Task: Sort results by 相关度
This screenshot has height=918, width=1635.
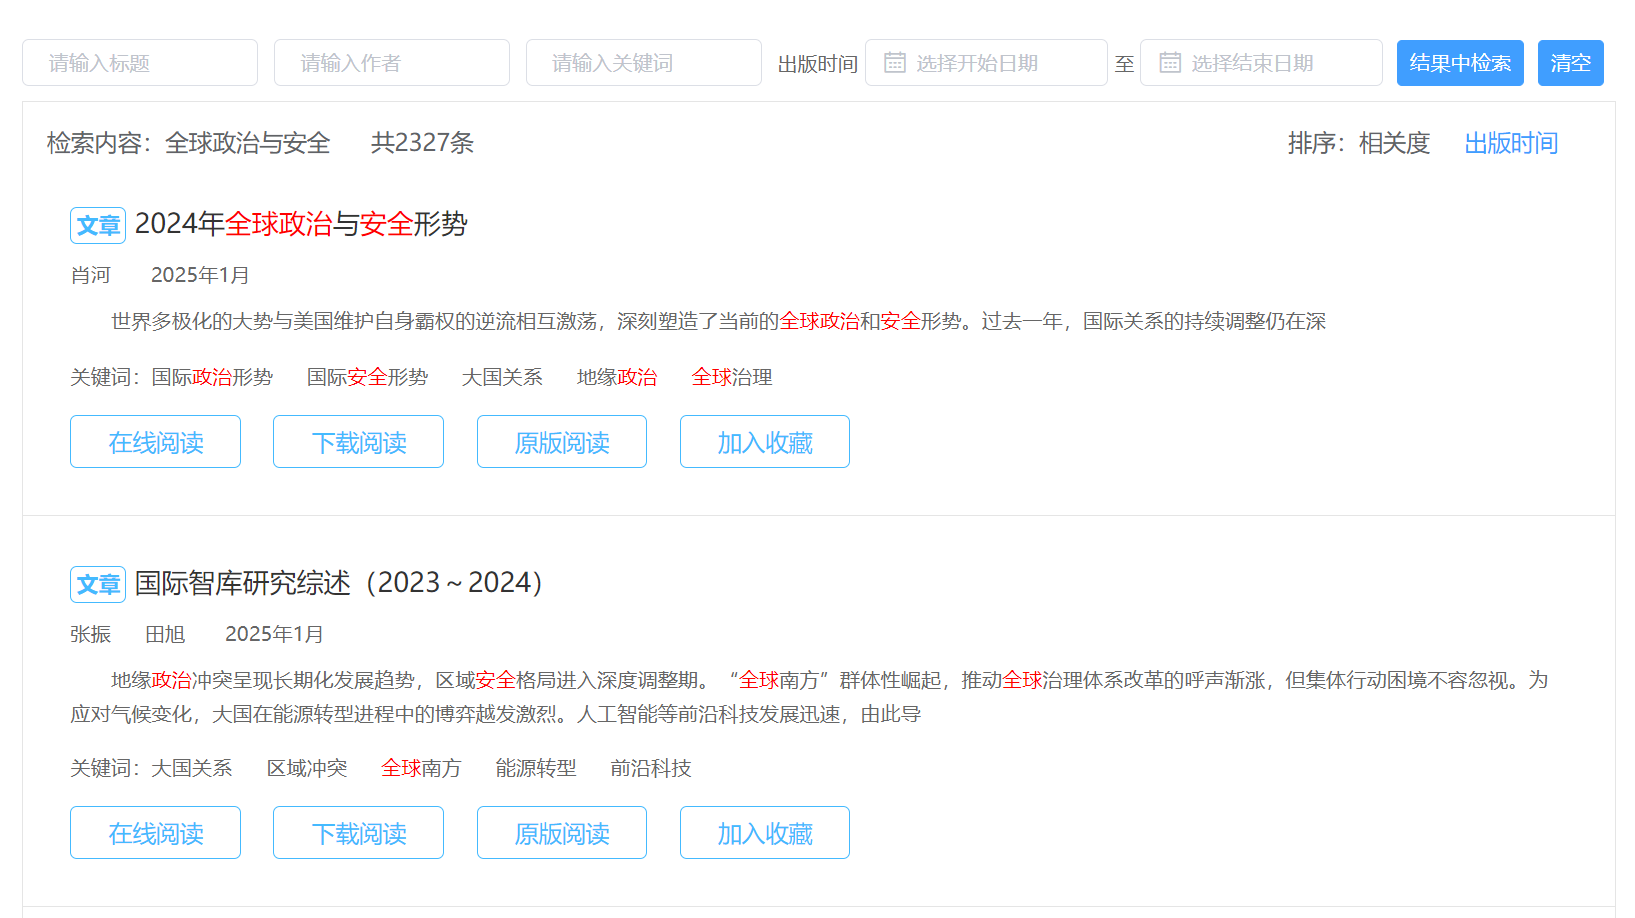Action: tap(1394, 143)
